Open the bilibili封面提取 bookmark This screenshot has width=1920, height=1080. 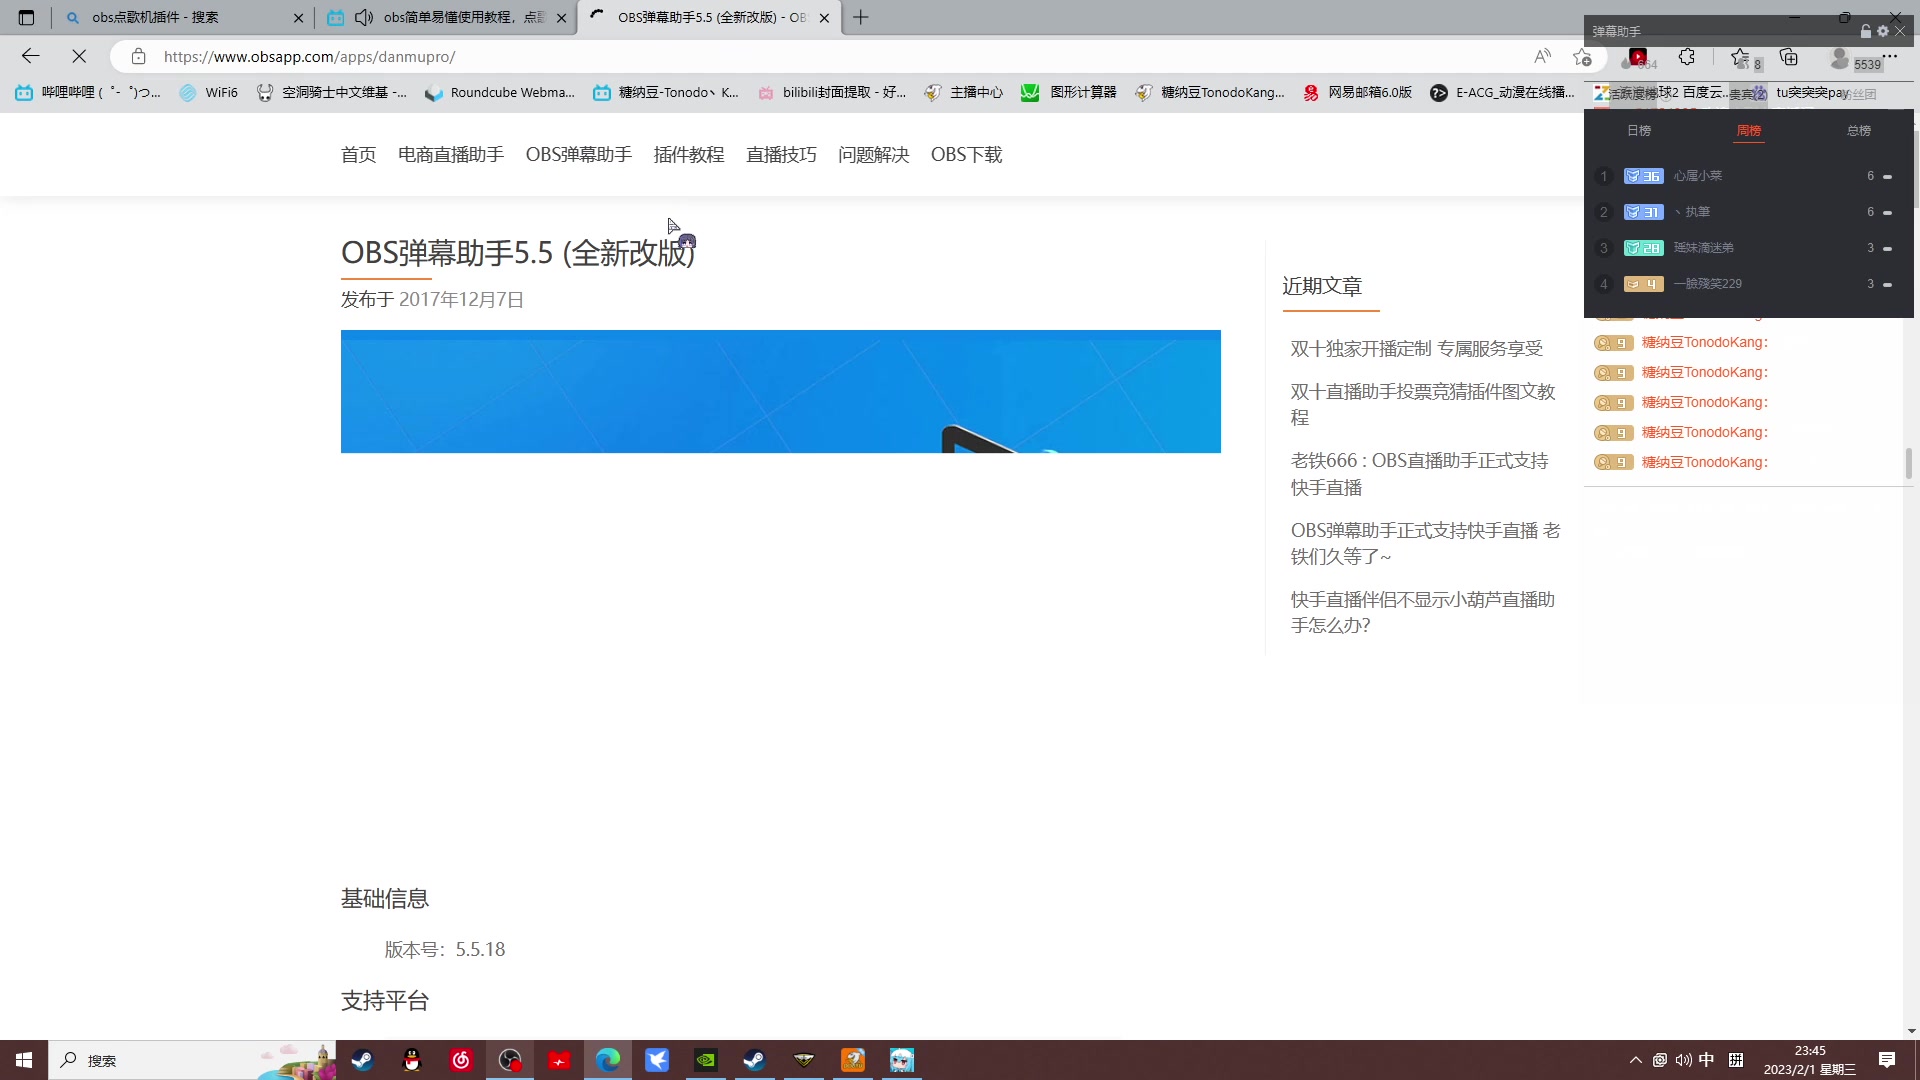pos(832,92)
